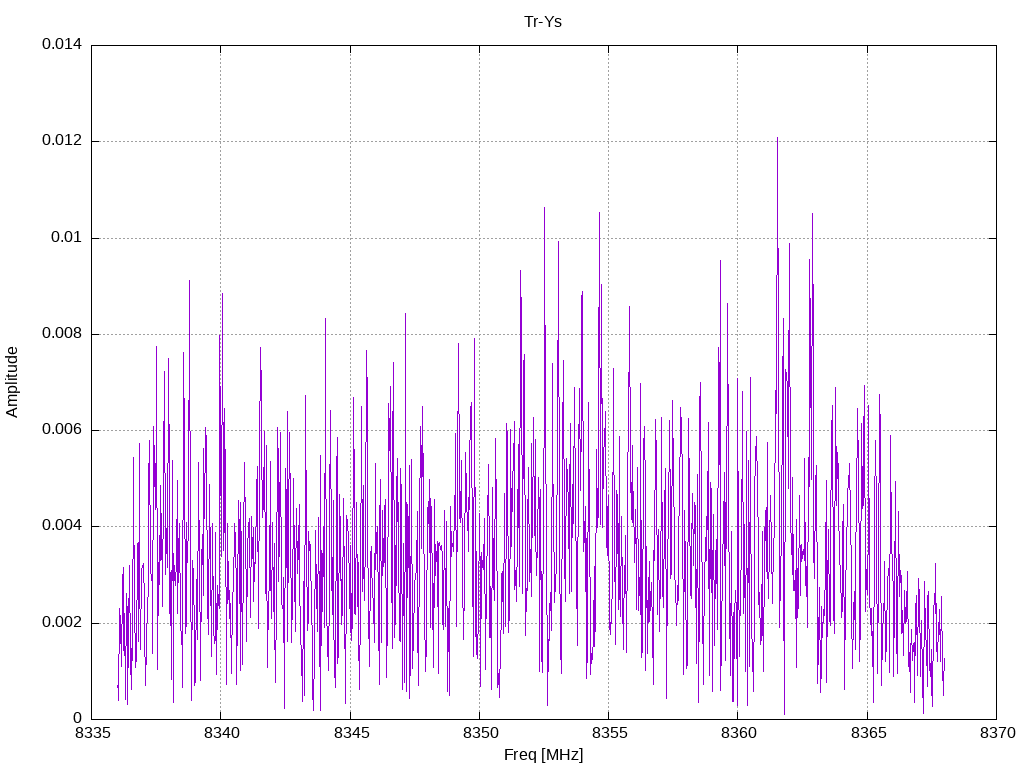Click the y-axis tick 0.006

[62, 430]
